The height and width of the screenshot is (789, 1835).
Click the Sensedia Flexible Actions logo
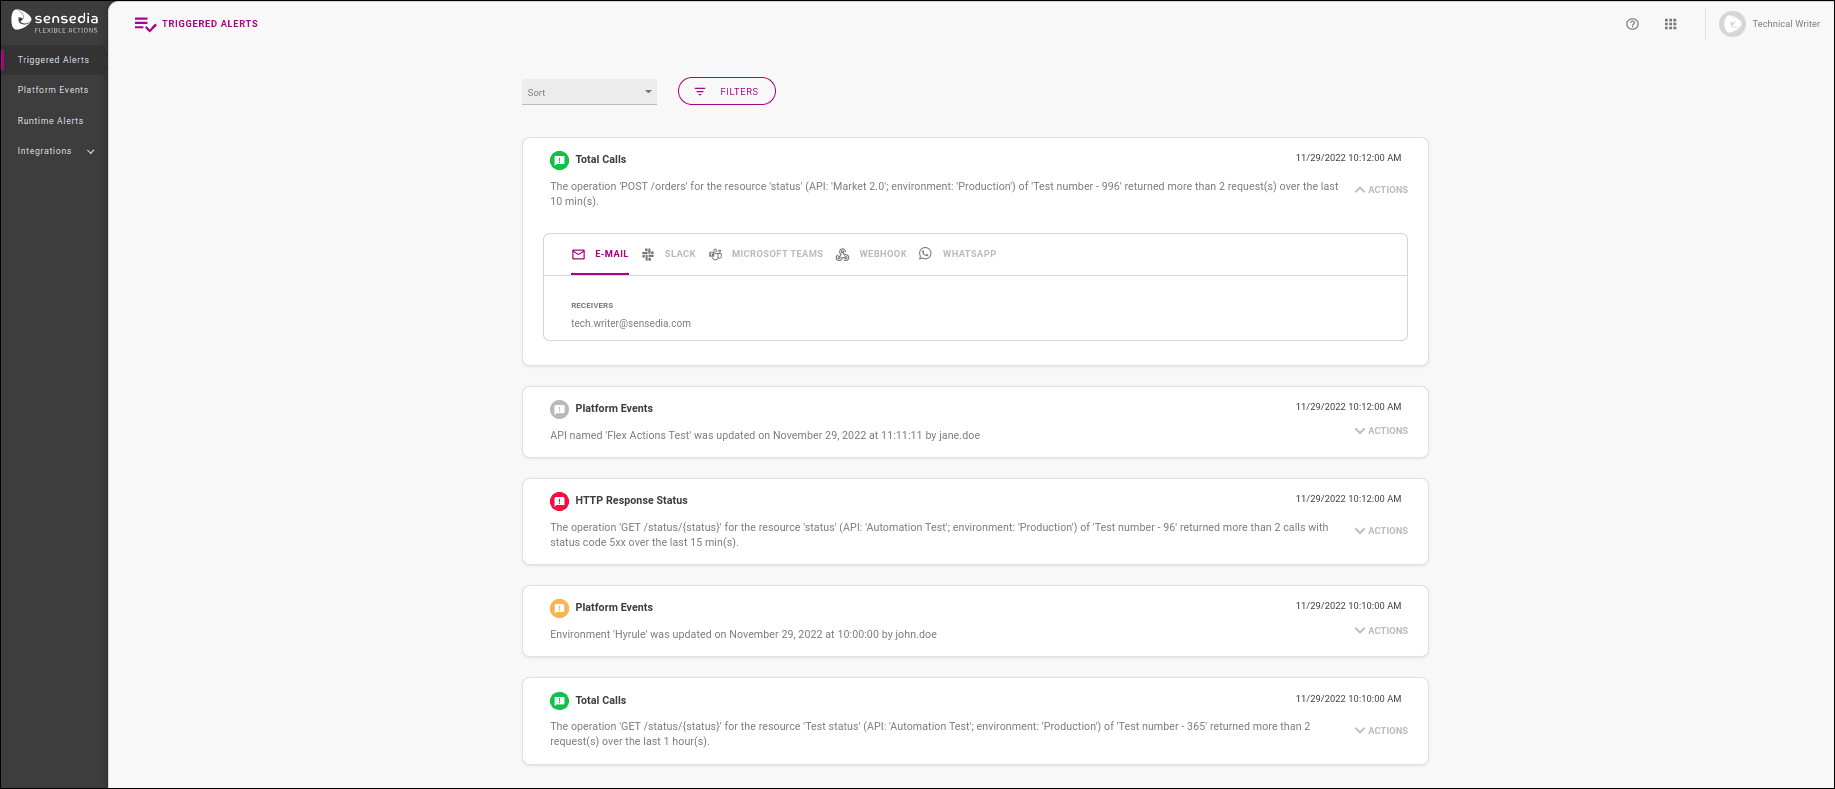54,22
